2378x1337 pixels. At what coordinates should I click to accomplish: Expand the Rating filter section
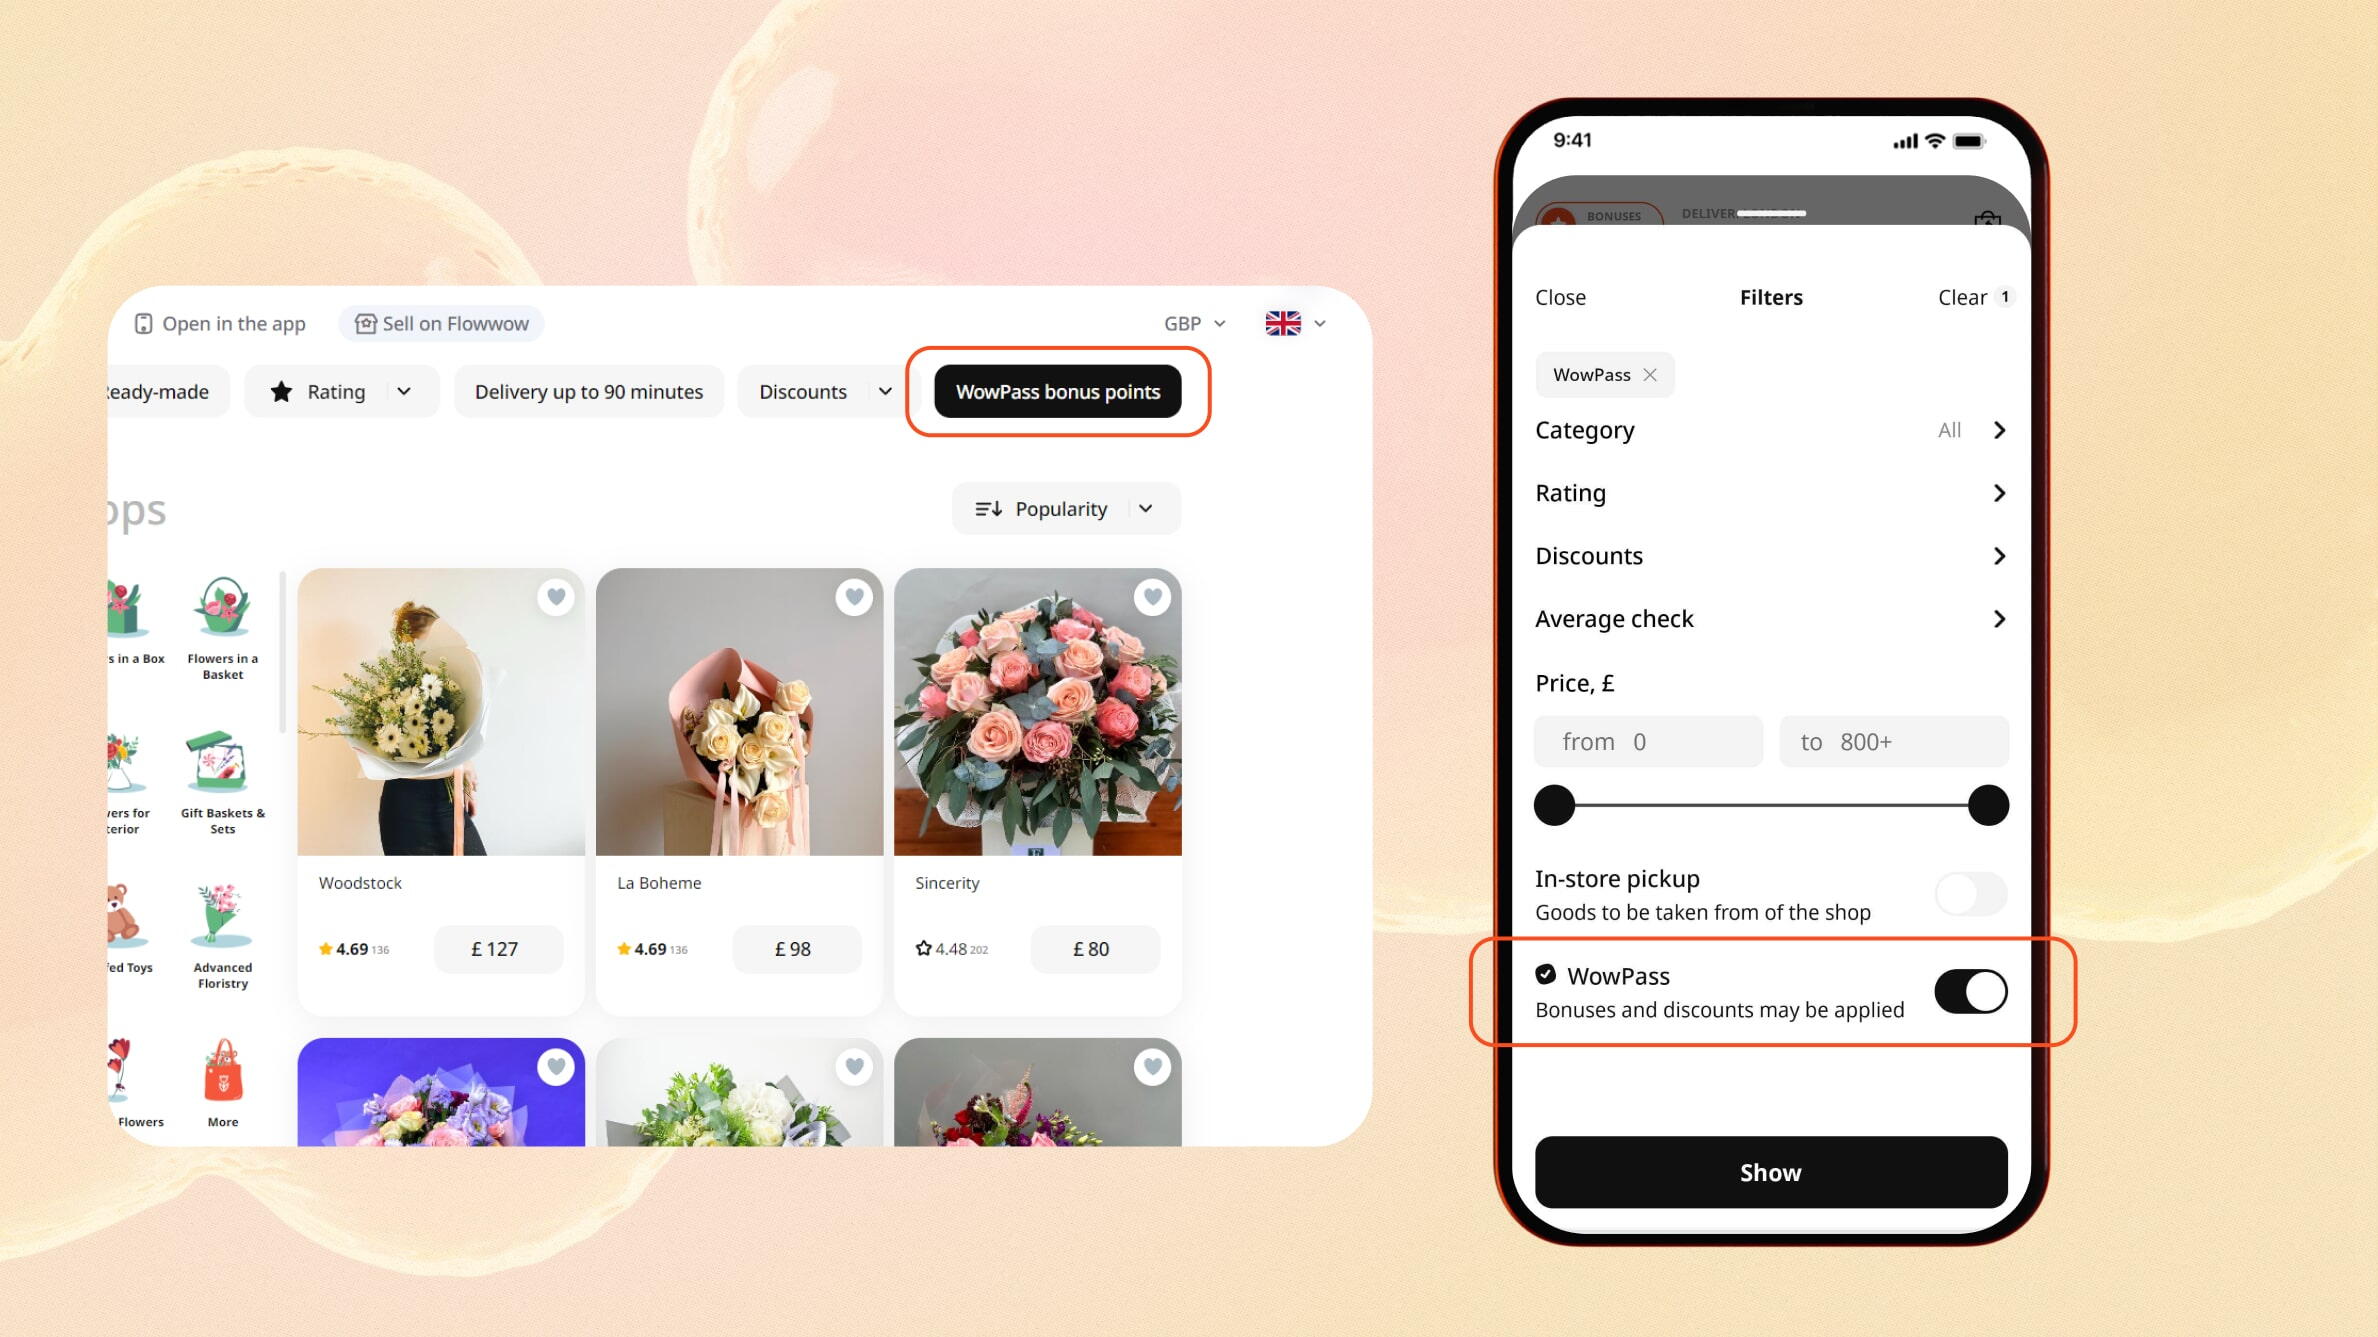pyautogui.click(x=1770, y=491)
